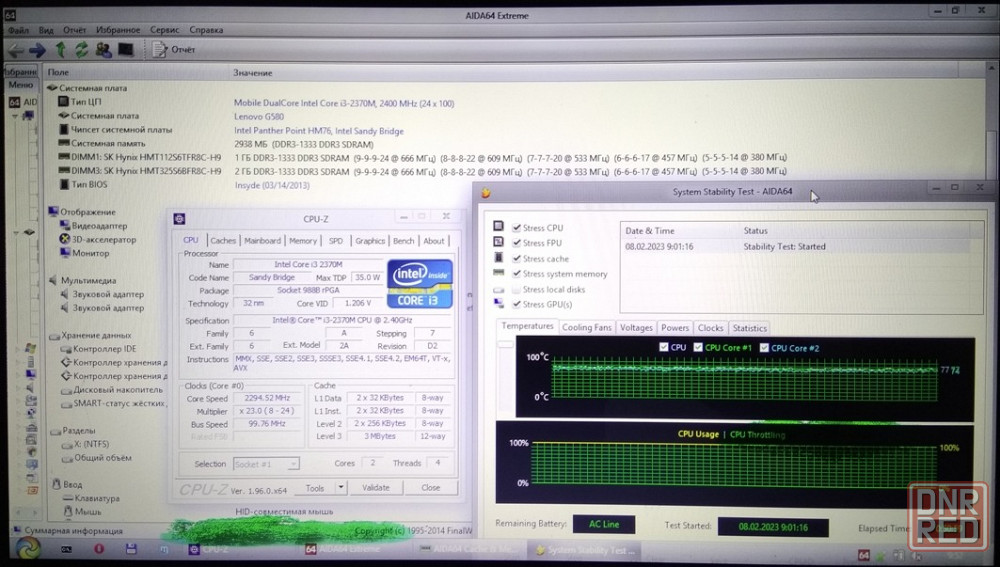The height and width of the screenshot is (567, 1000).
Task: Open the Сервис menu
Action: (165, 30)
